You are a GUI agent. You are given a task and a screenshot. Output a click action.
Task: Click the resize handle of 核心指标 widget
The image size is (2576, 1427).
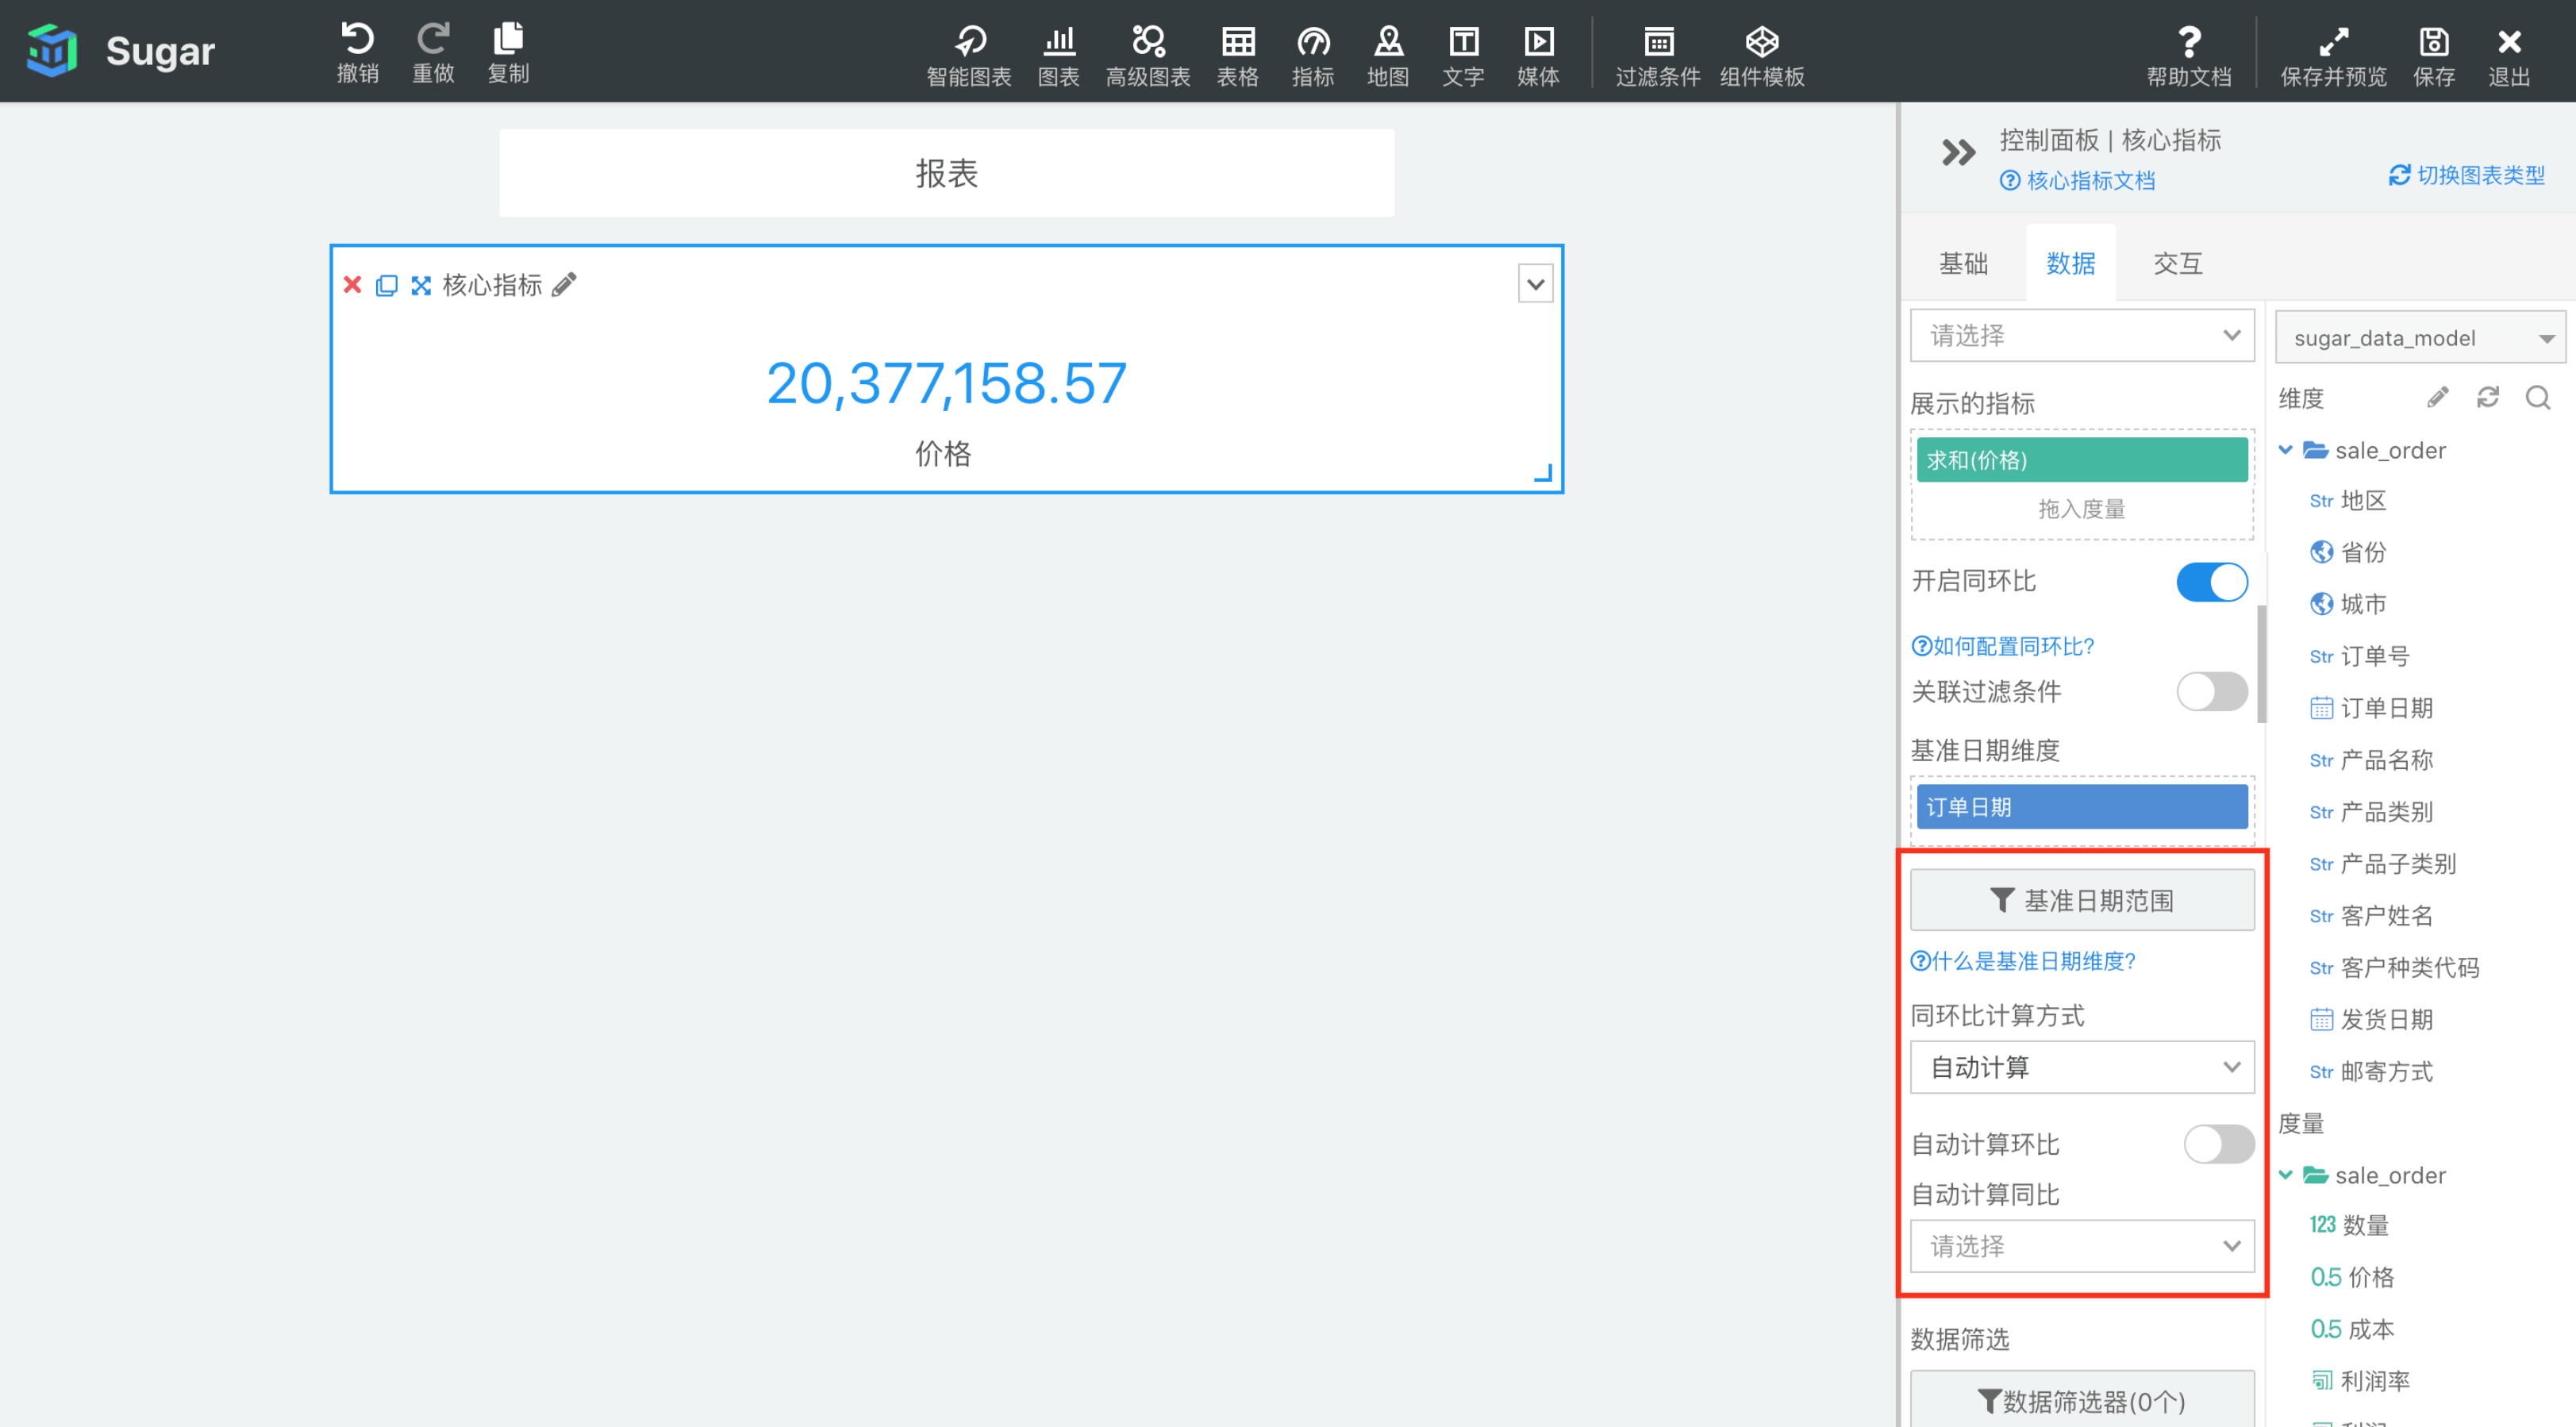click(x=1543, y=473)
